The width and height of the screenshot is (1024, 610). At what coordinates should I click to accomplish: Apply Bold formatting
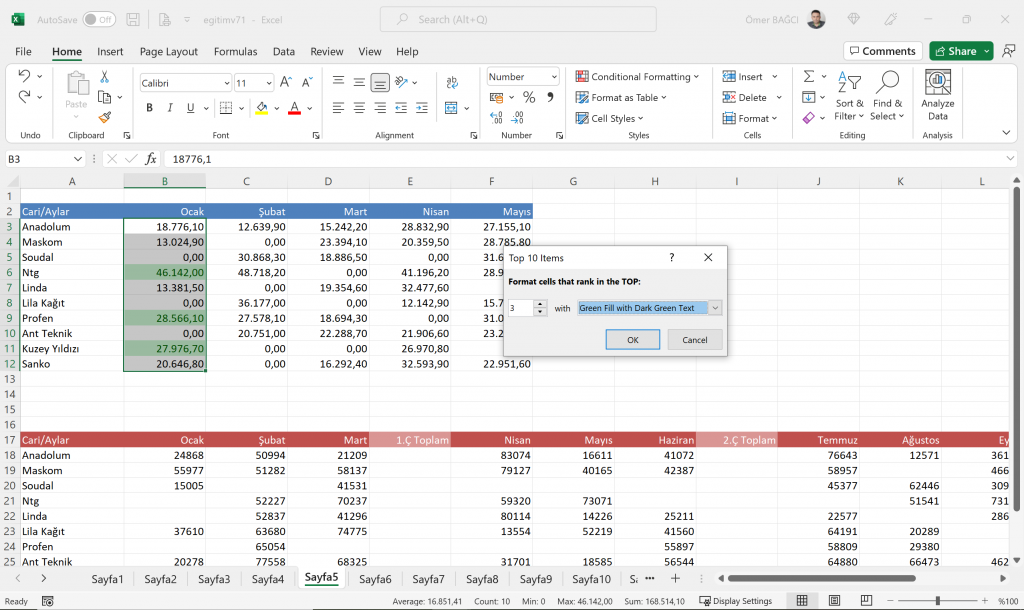pyautogui.click(x=150, y=108)
